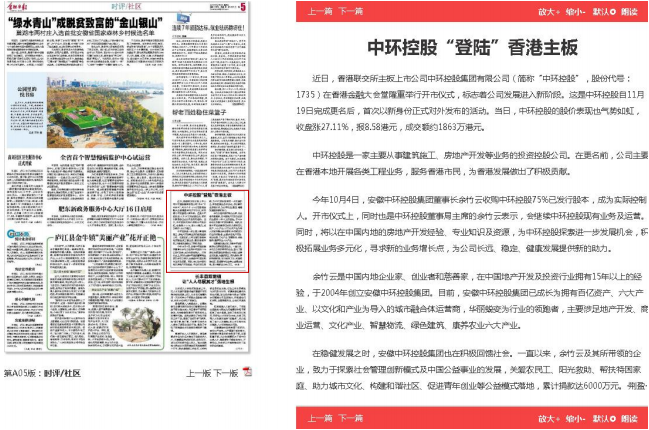Viewport: 649px width, 430px height.
Task: Click the paragraph starting 中环控股是一家主要从事建筑施工
Action: click(x=472, y=163)
